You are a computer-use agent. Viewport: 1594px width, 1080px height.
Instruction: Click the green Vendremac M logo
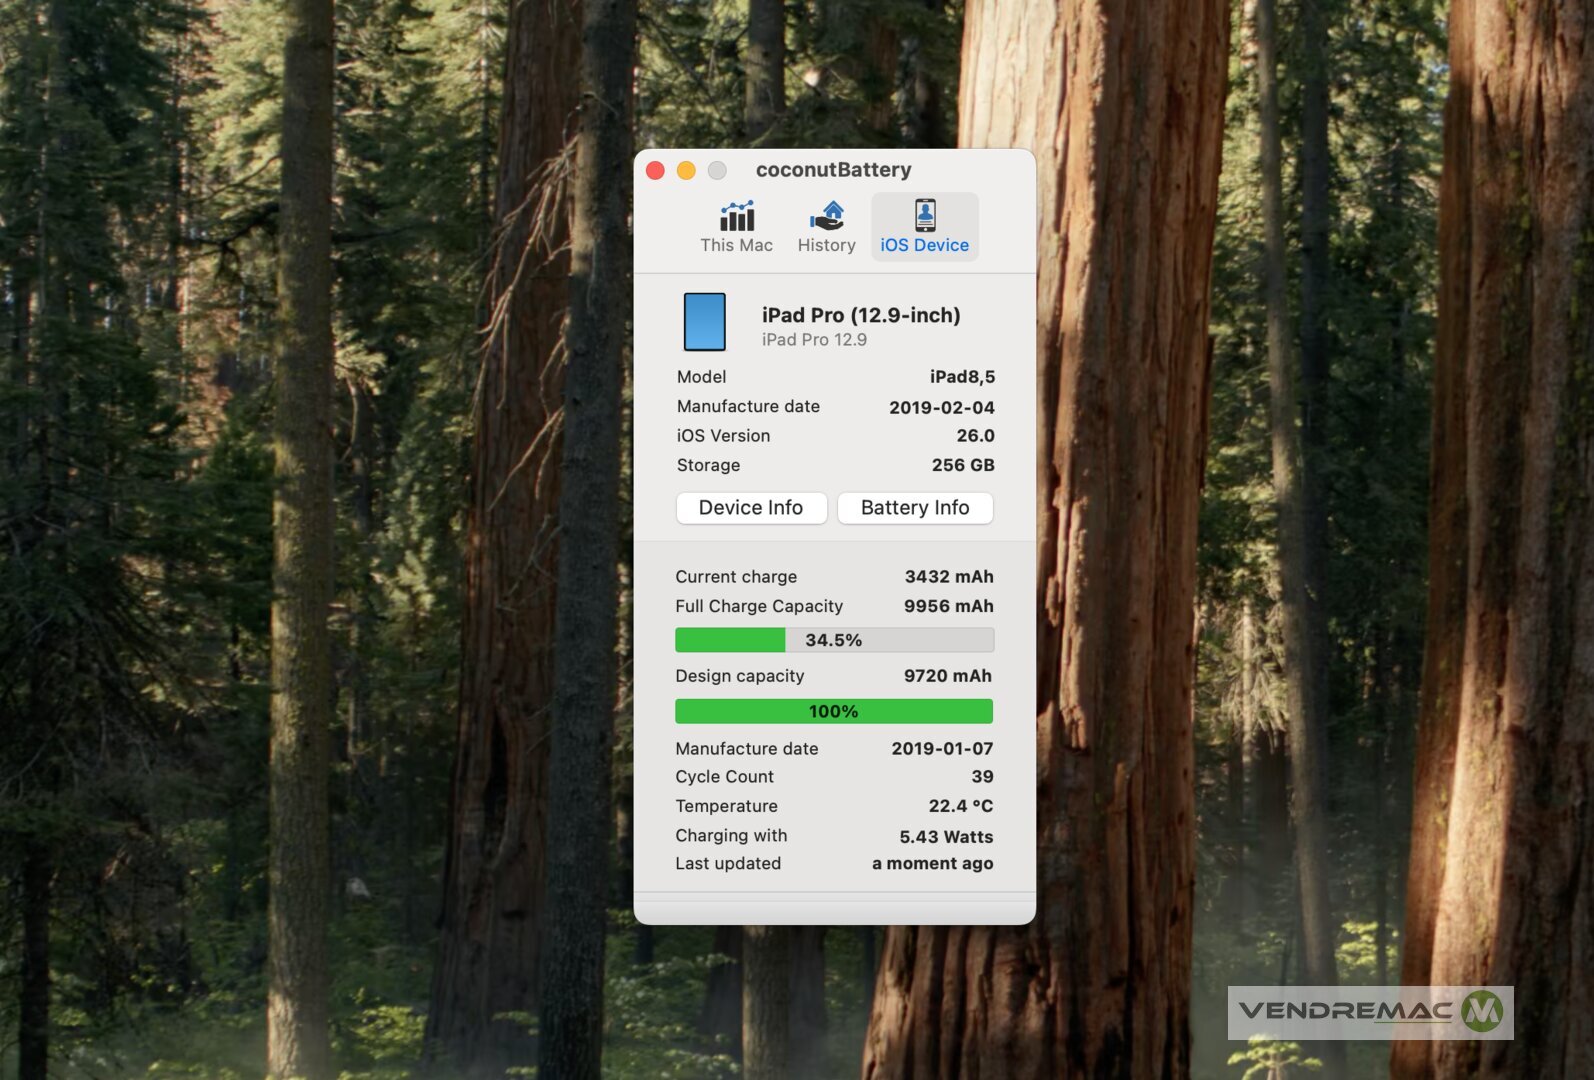pos(1482,1012)
